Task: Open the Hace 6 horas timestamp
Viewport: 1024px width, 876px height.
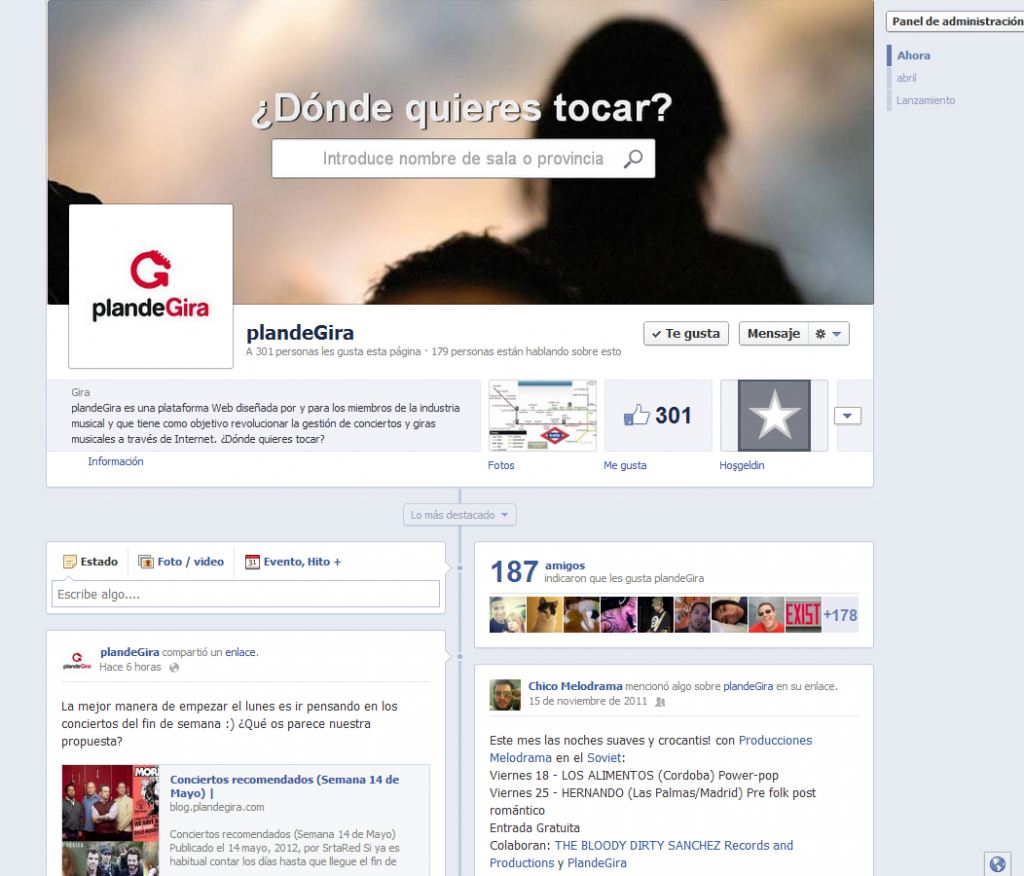Action: coord(130,667)
